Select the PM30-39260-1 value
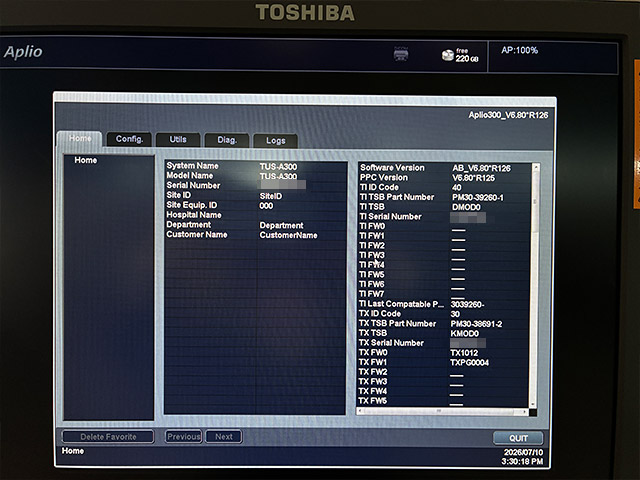 (478, 198)
